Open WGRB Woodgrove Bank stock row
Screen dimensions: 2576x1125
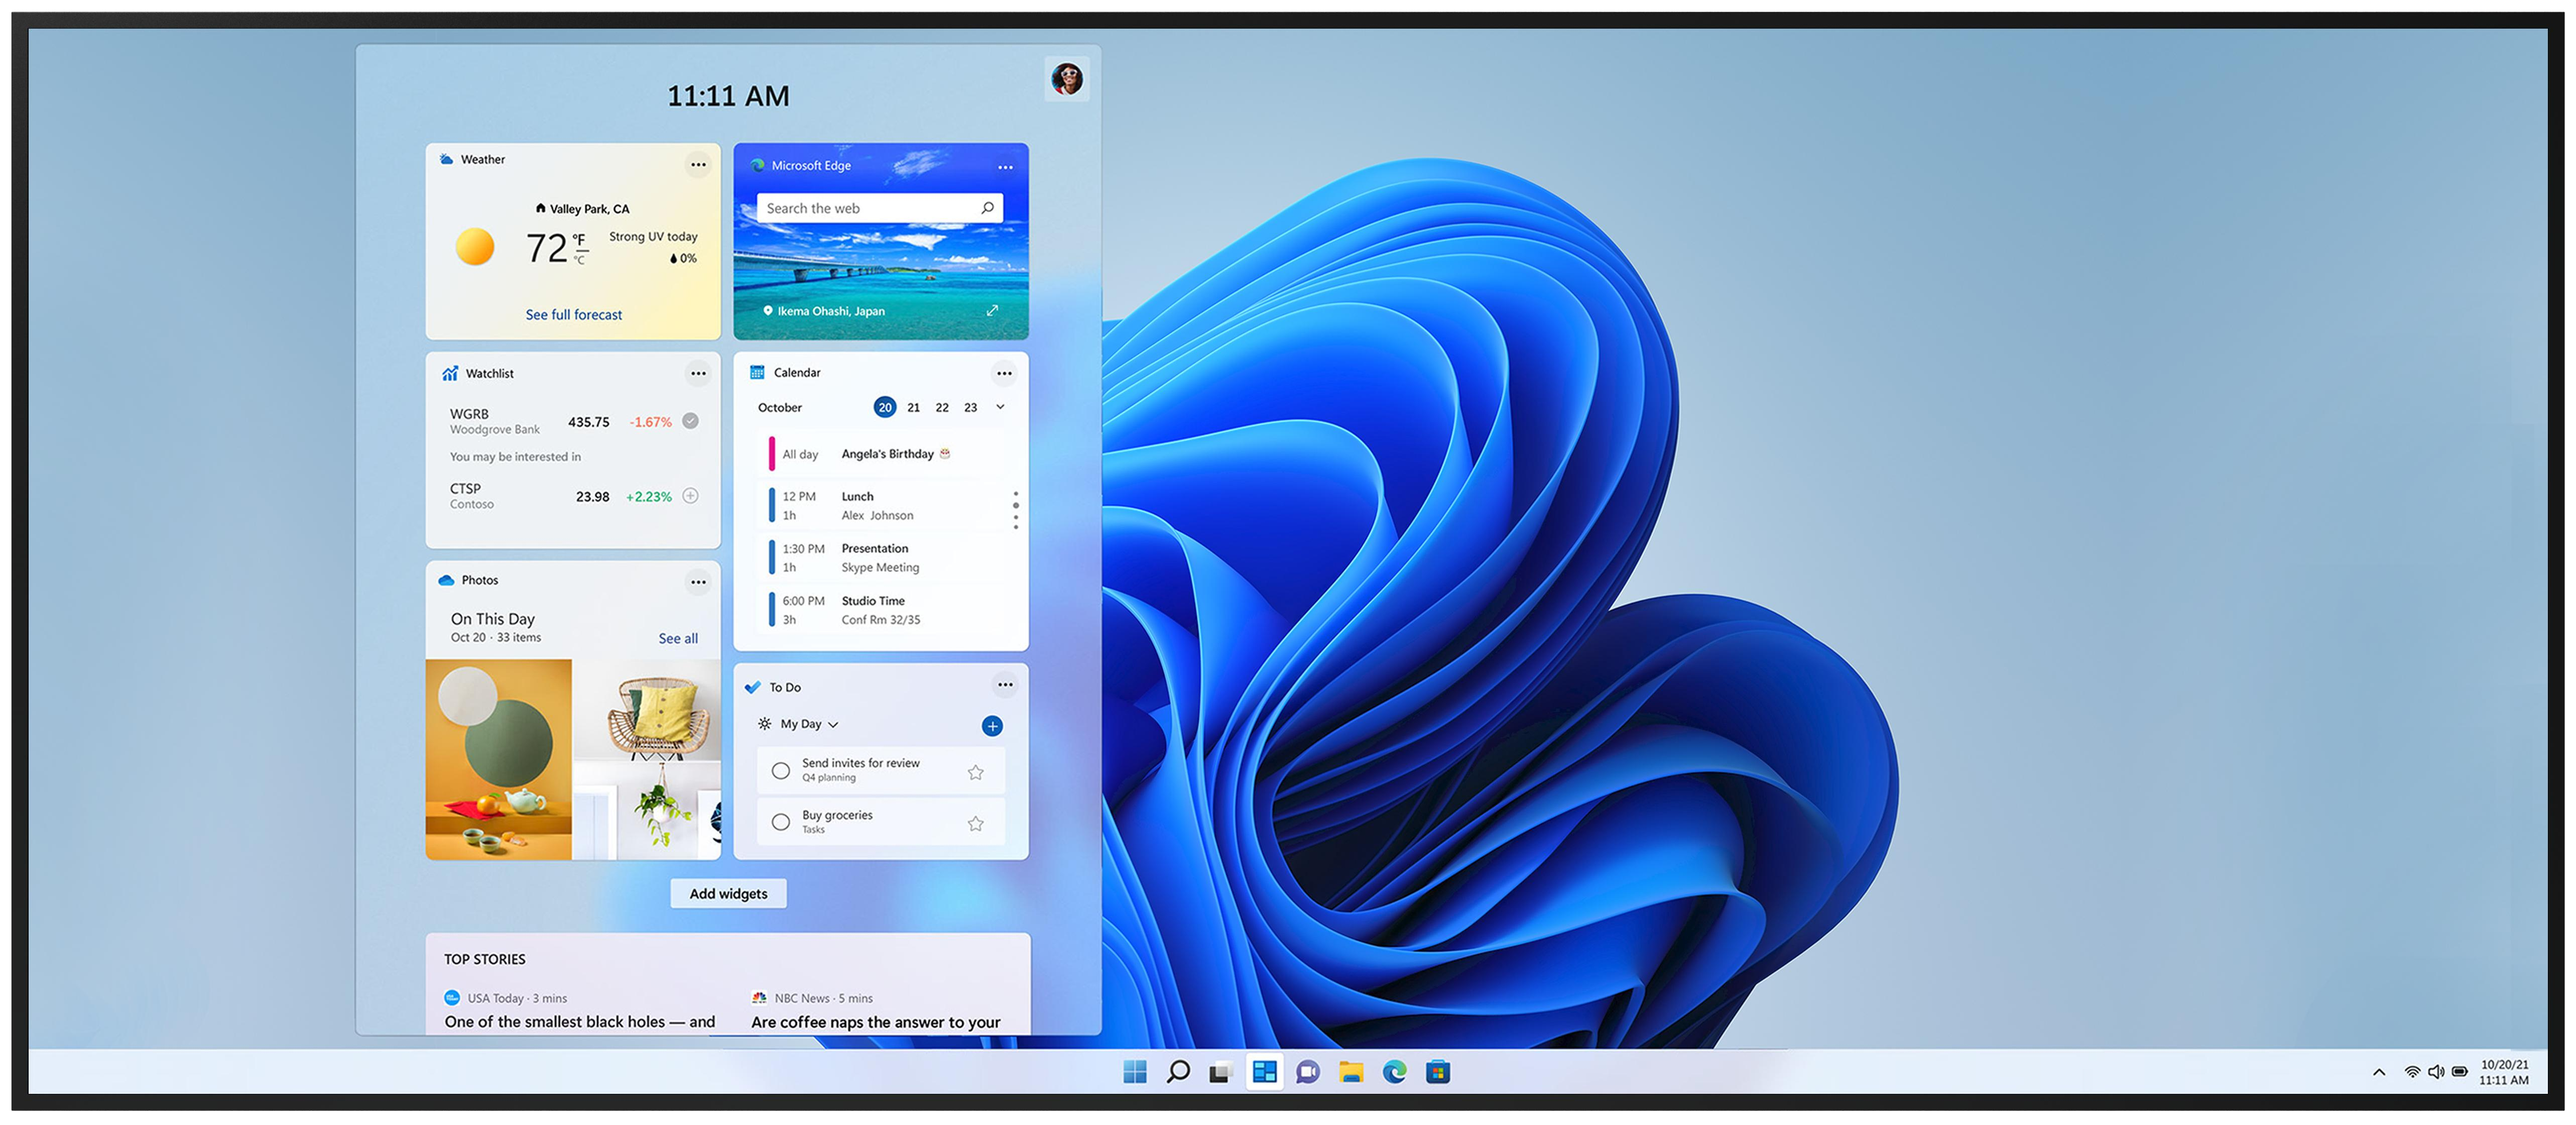click(573, 421)
